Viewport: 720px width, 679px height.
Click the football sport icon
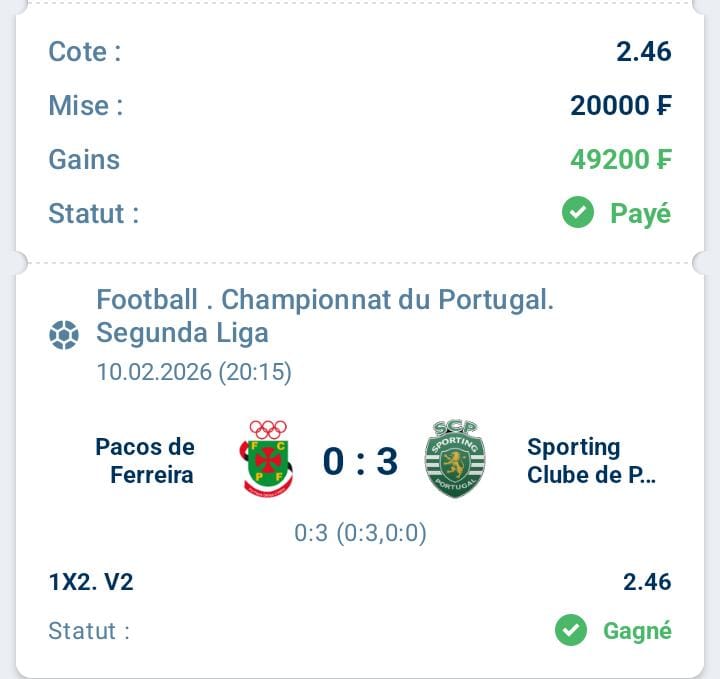pyautogui.click(x=64, y=335)
